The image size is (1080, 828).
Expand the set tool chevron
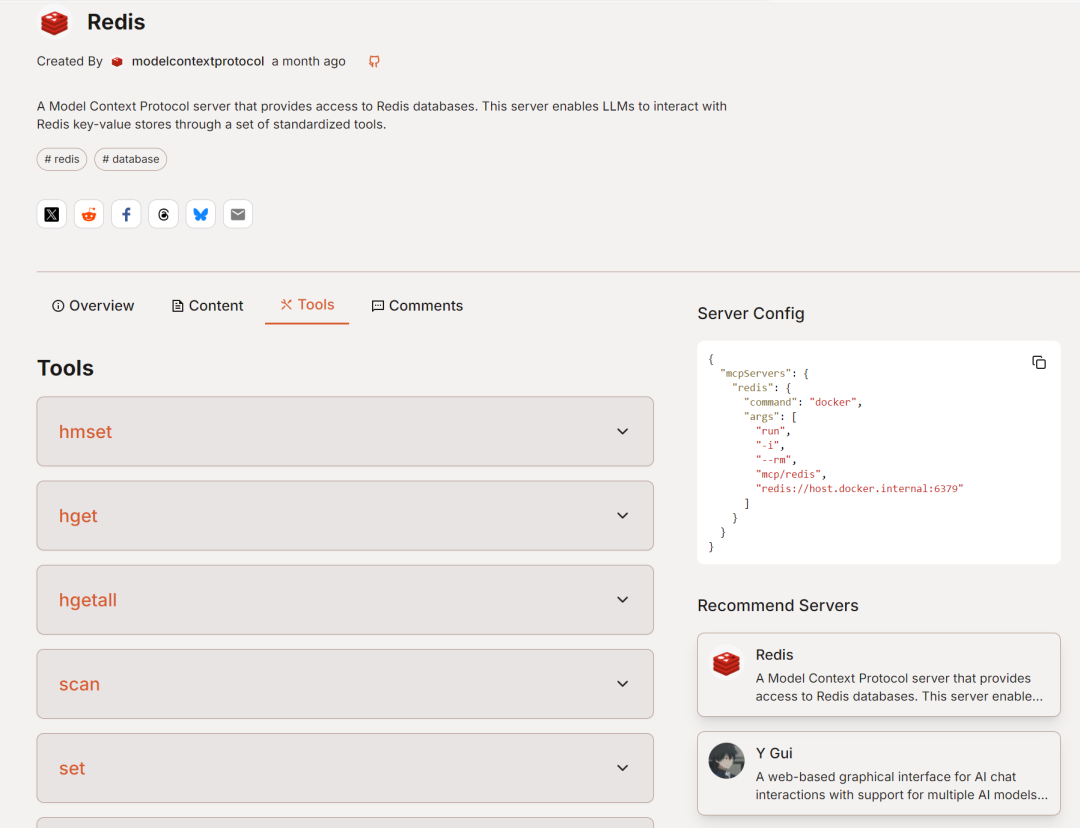pos(623,767)
